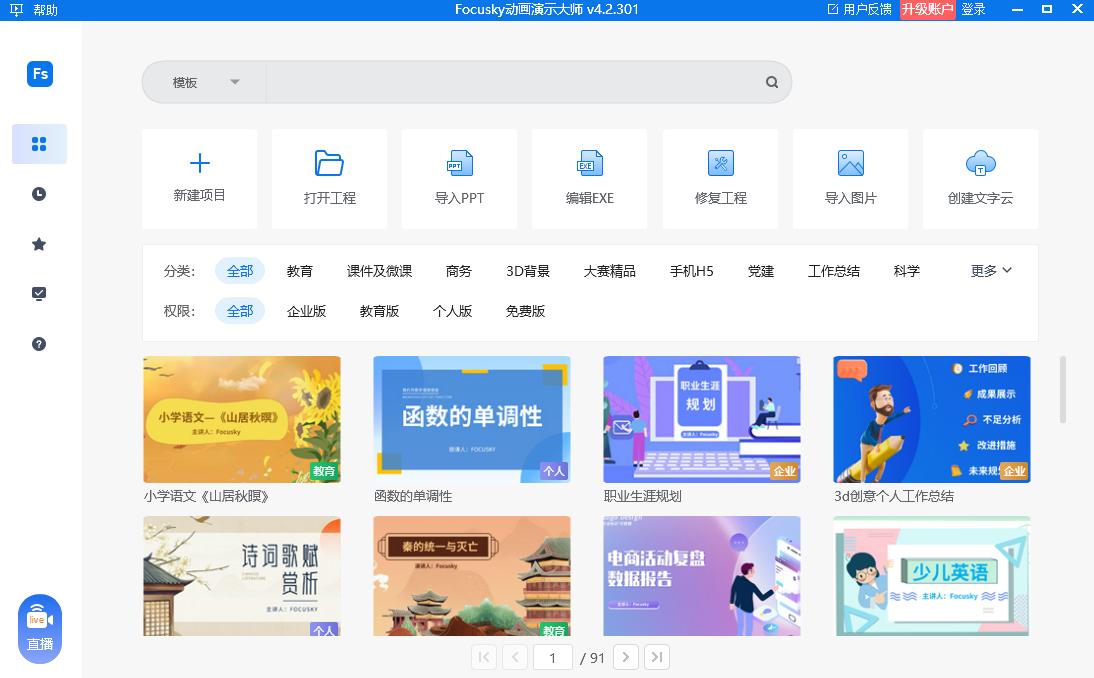The width and height of the screenshot is (1094, 678).
Task: Select the 免费版 permission filter
Action: click(527, 311)
